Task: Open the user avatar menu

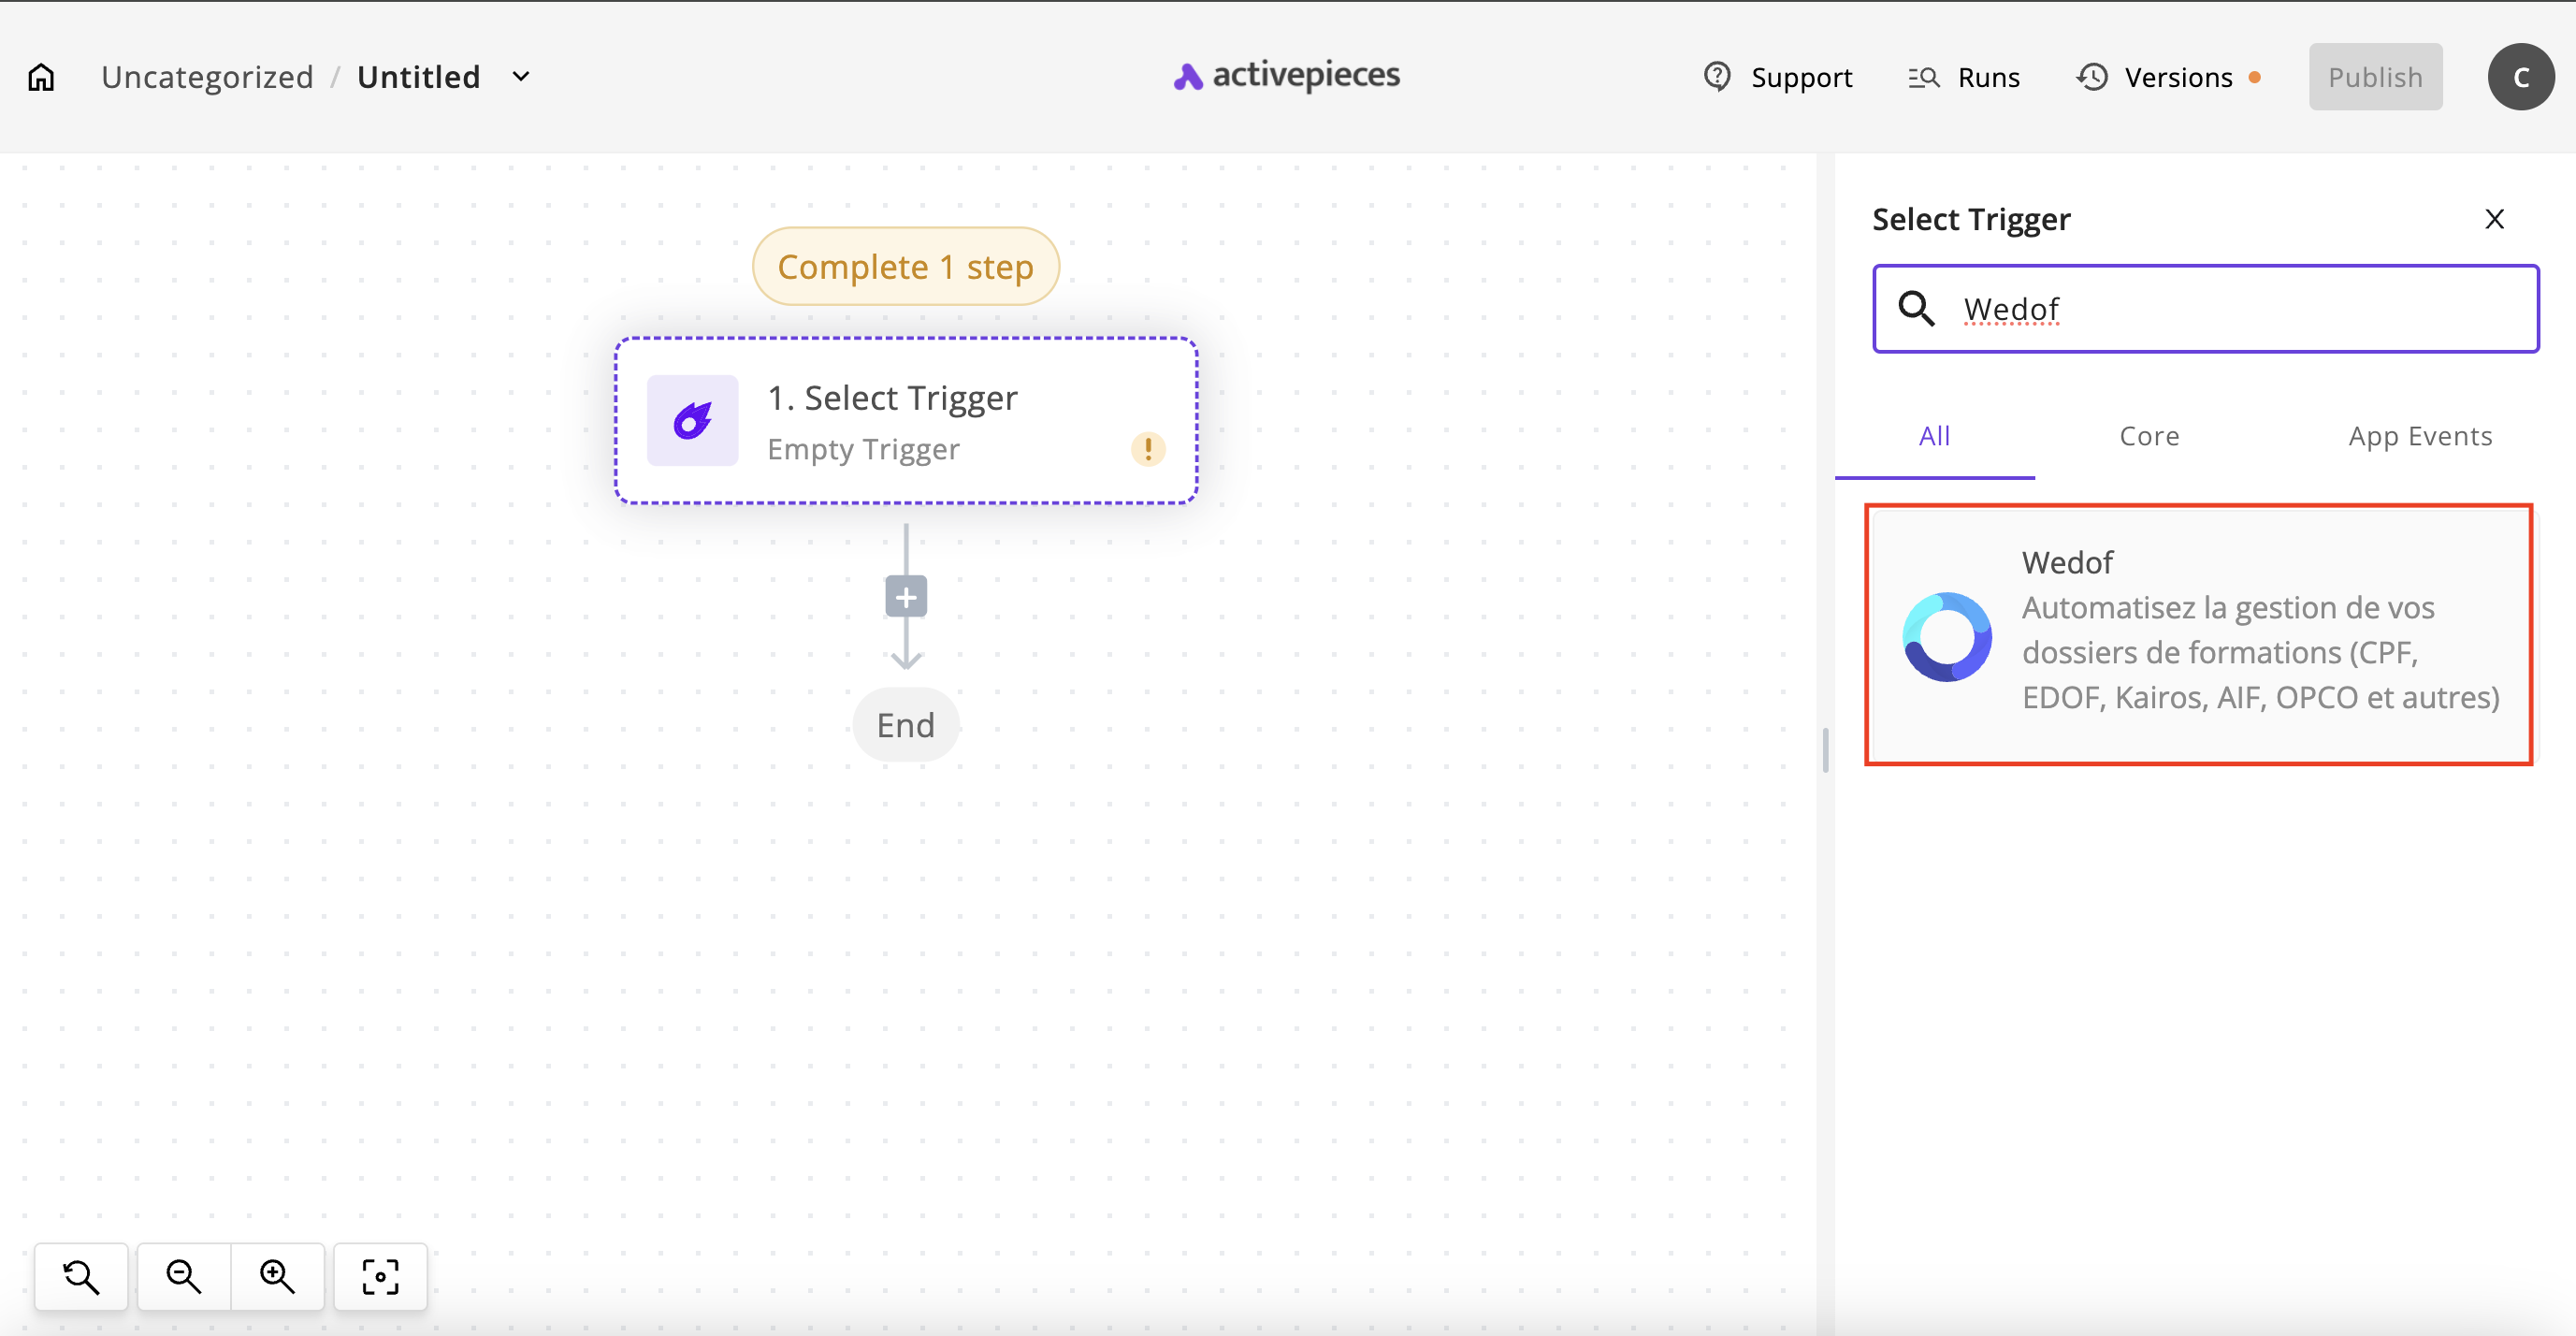Action: click(2520, 77)
